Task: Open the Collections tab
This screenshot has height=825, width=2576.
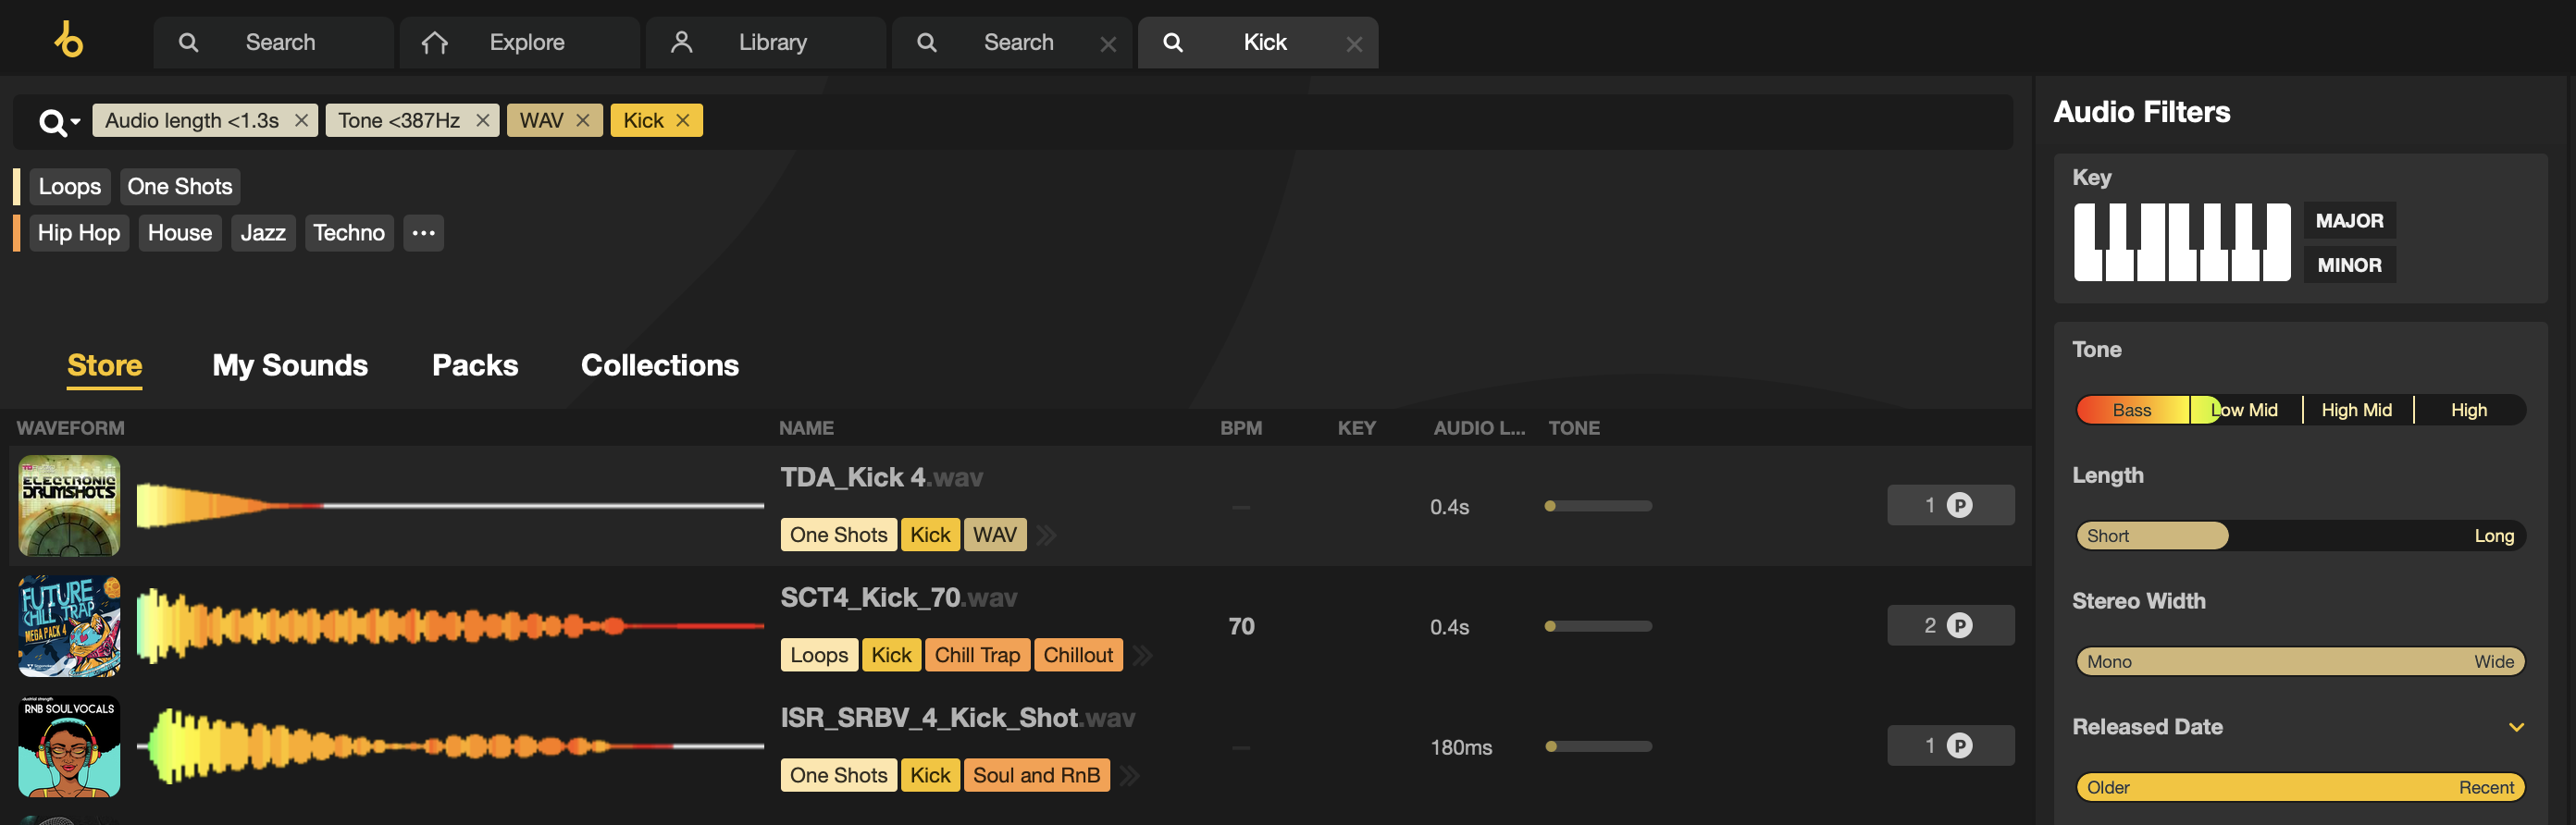Action: point(660,366)
